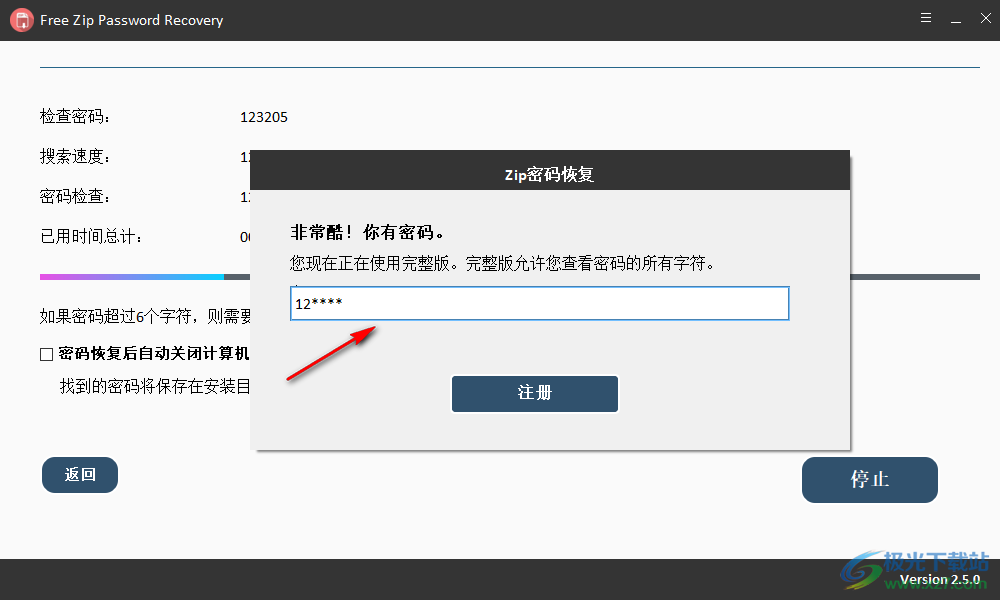Viewport: 1000px width, 600px height.
Task: Click the 搜索速度 label
Action: coord(75,156)
